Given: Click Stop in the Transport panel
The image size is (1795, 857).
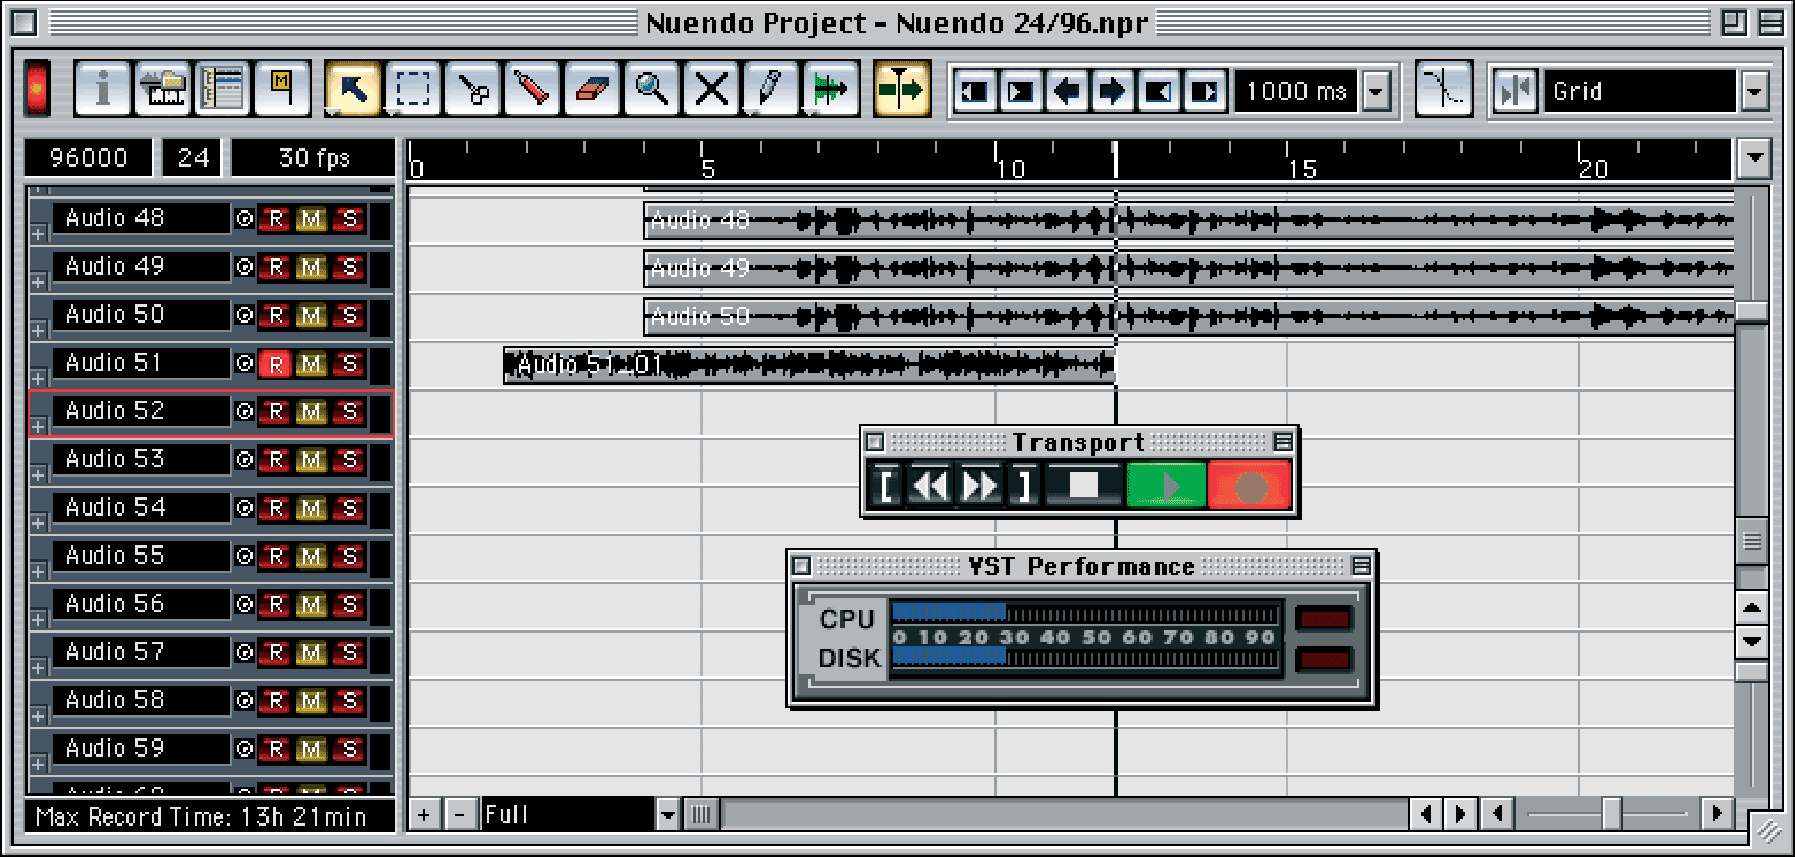Looking at the screenshot, I should [x=1084, y=486].
